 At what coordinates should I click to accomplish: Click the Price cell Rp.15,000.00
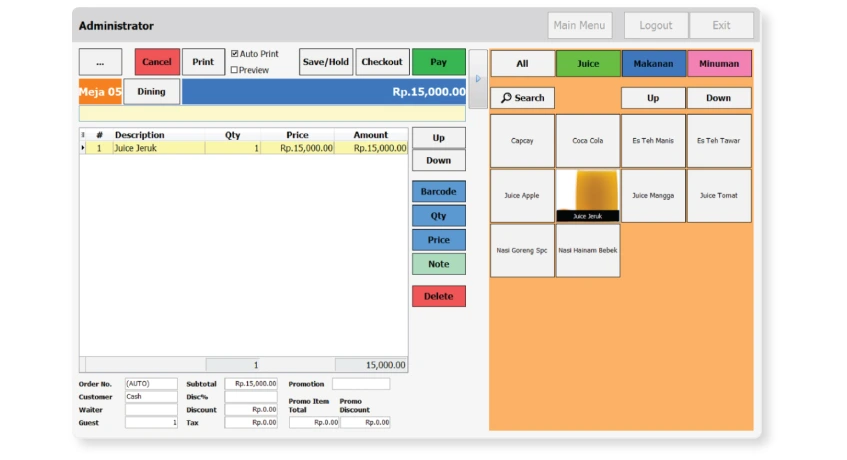[x=297, y=148]
